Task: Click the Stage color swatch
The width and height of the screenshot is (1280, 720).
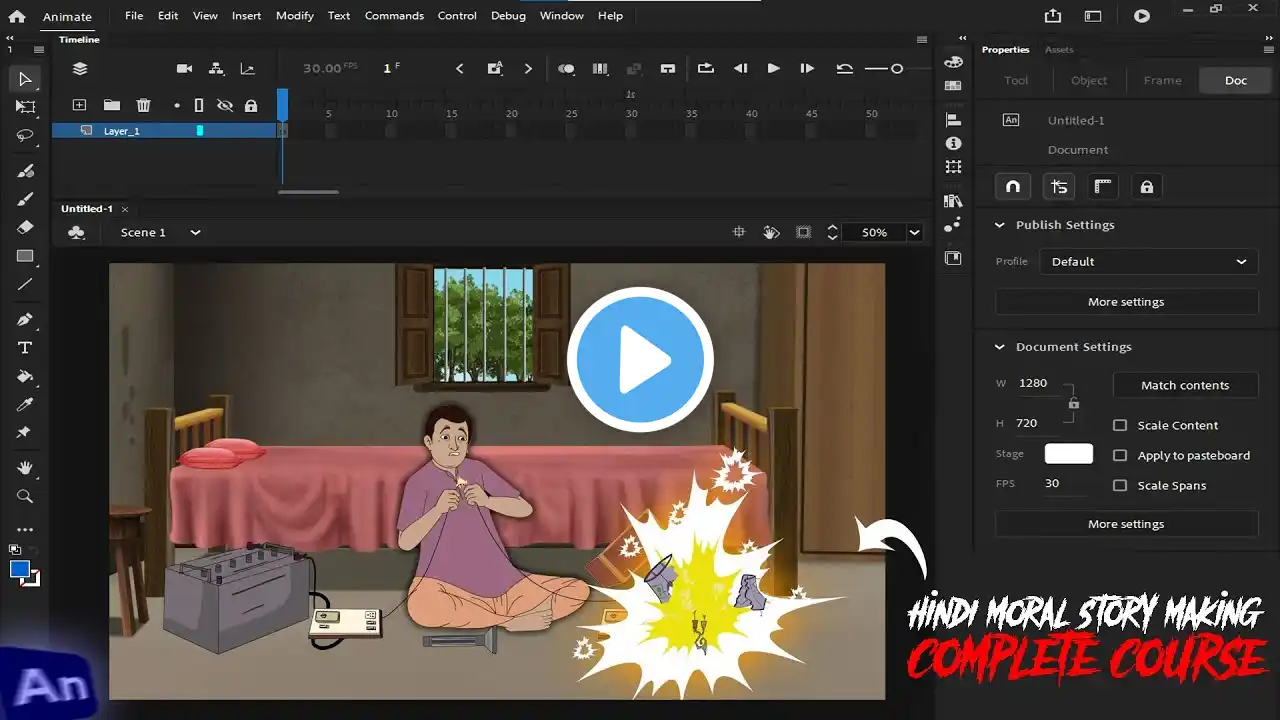Action: [x=1068, y=453]
